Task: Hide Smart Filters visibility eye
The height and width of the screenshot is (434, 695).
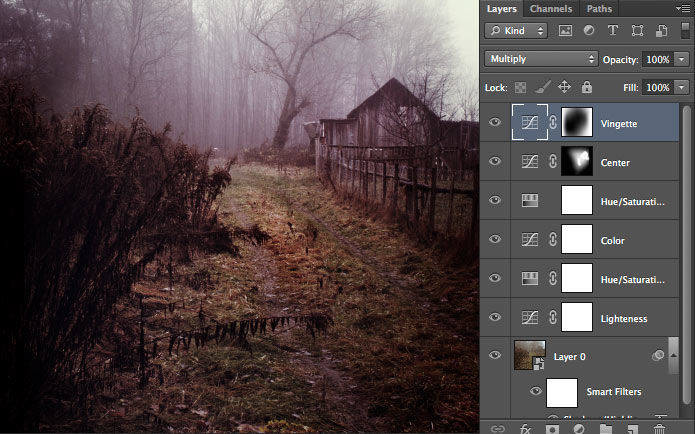Action: coord(536,391)
